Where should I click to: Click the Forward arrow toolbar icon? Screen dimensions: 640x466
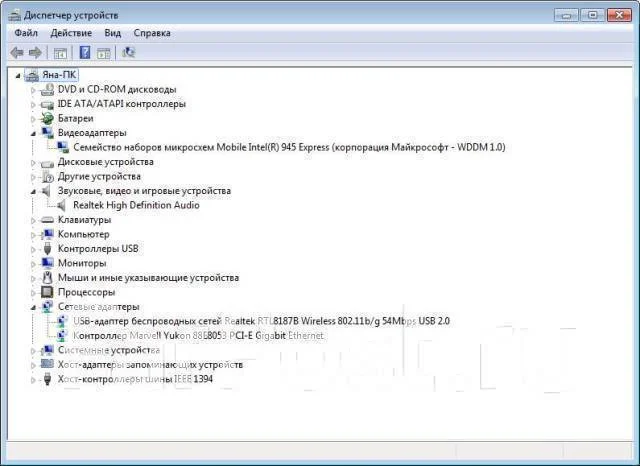coord(36,52)
